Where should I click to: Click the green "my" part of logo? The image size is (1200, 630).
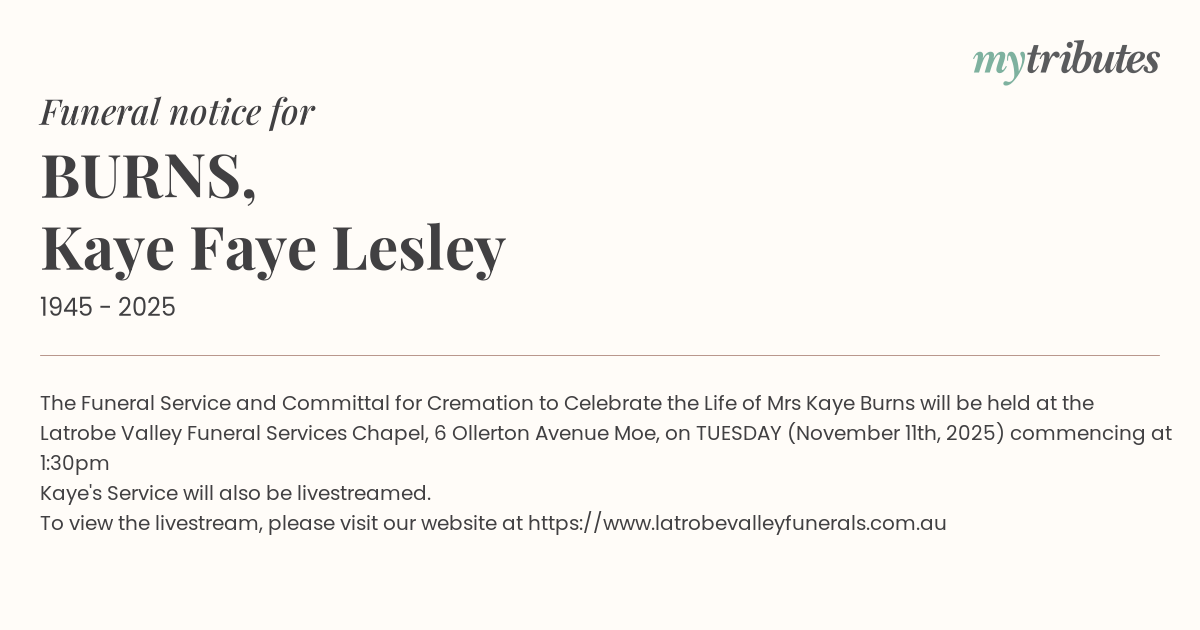click(998, 62)
